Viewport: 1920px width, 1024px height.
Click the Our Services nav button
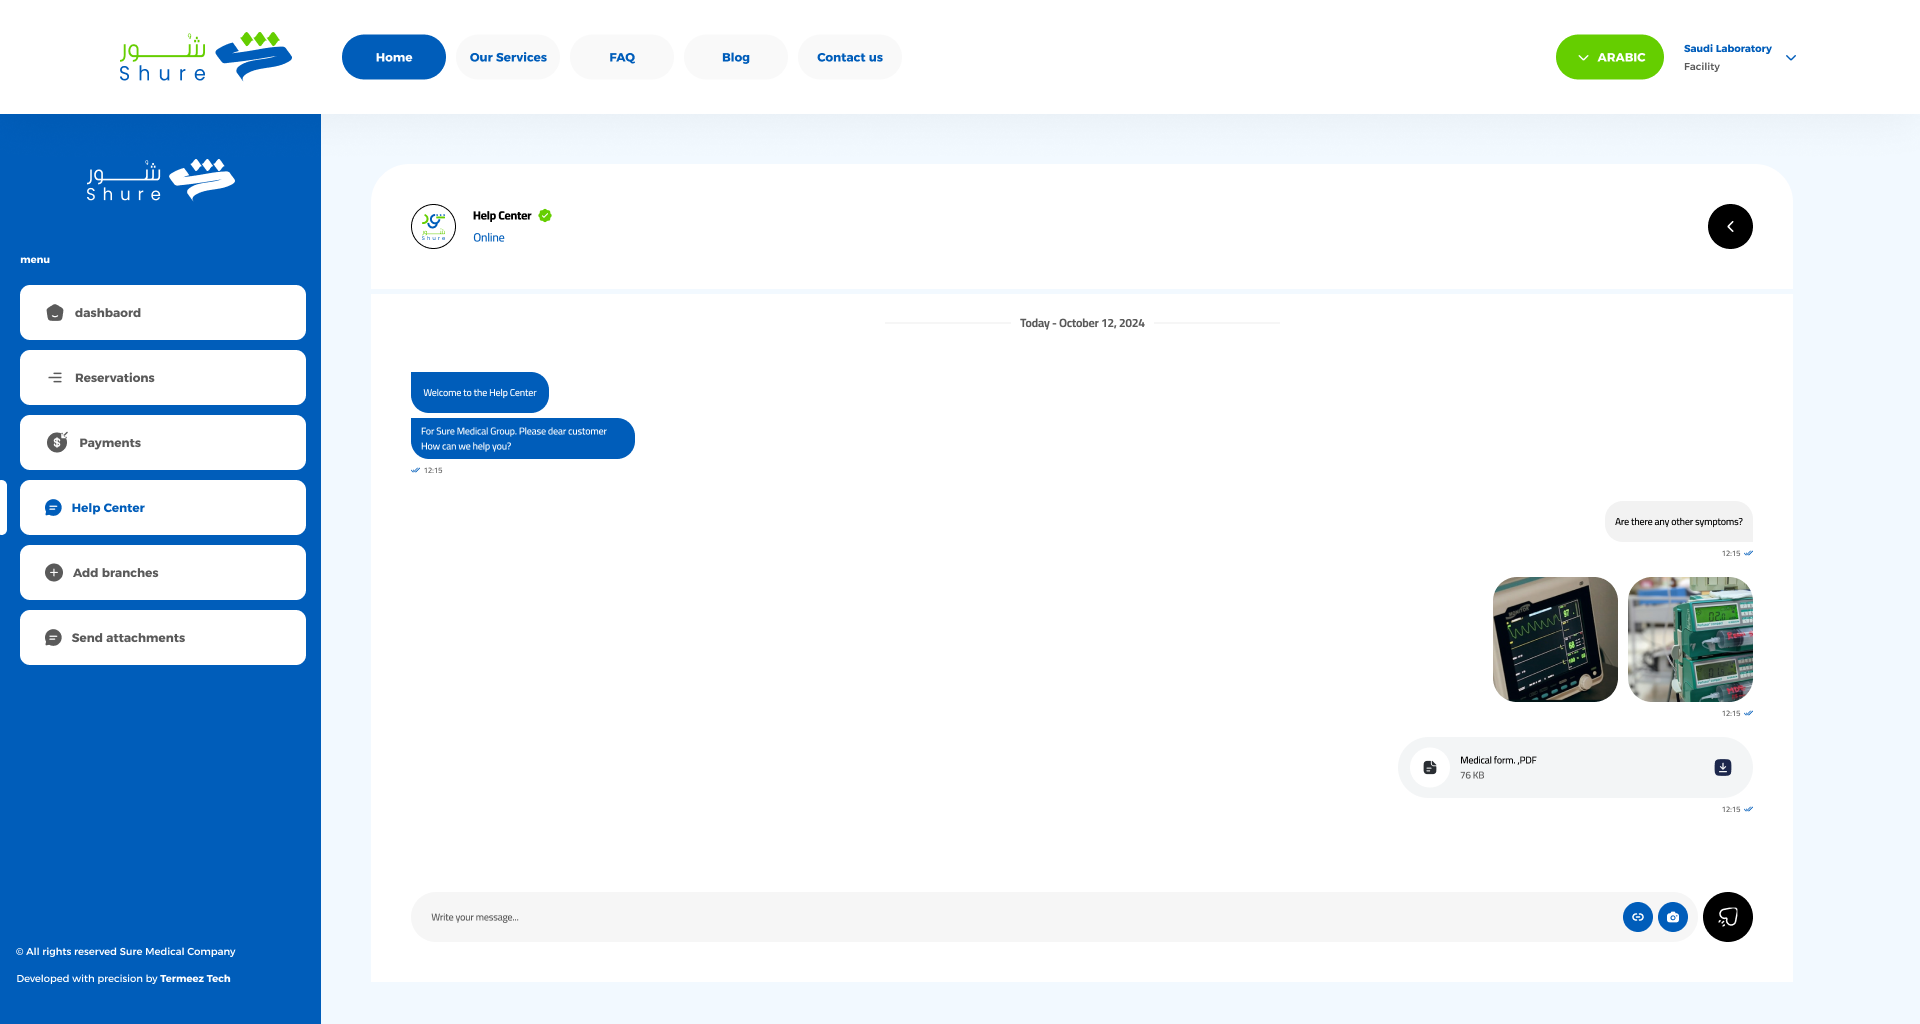tap(508, 57)
